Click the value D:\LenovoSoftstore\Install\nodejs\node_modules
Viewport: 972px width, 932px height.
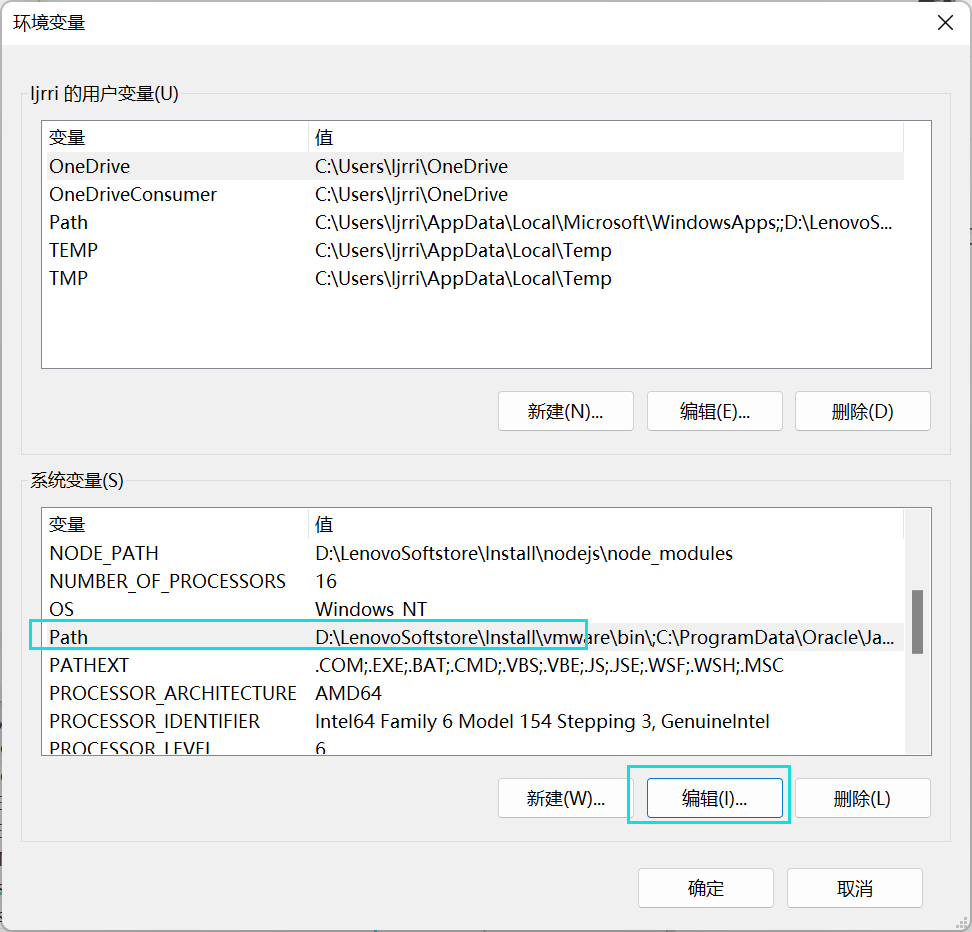pos(524,553)
